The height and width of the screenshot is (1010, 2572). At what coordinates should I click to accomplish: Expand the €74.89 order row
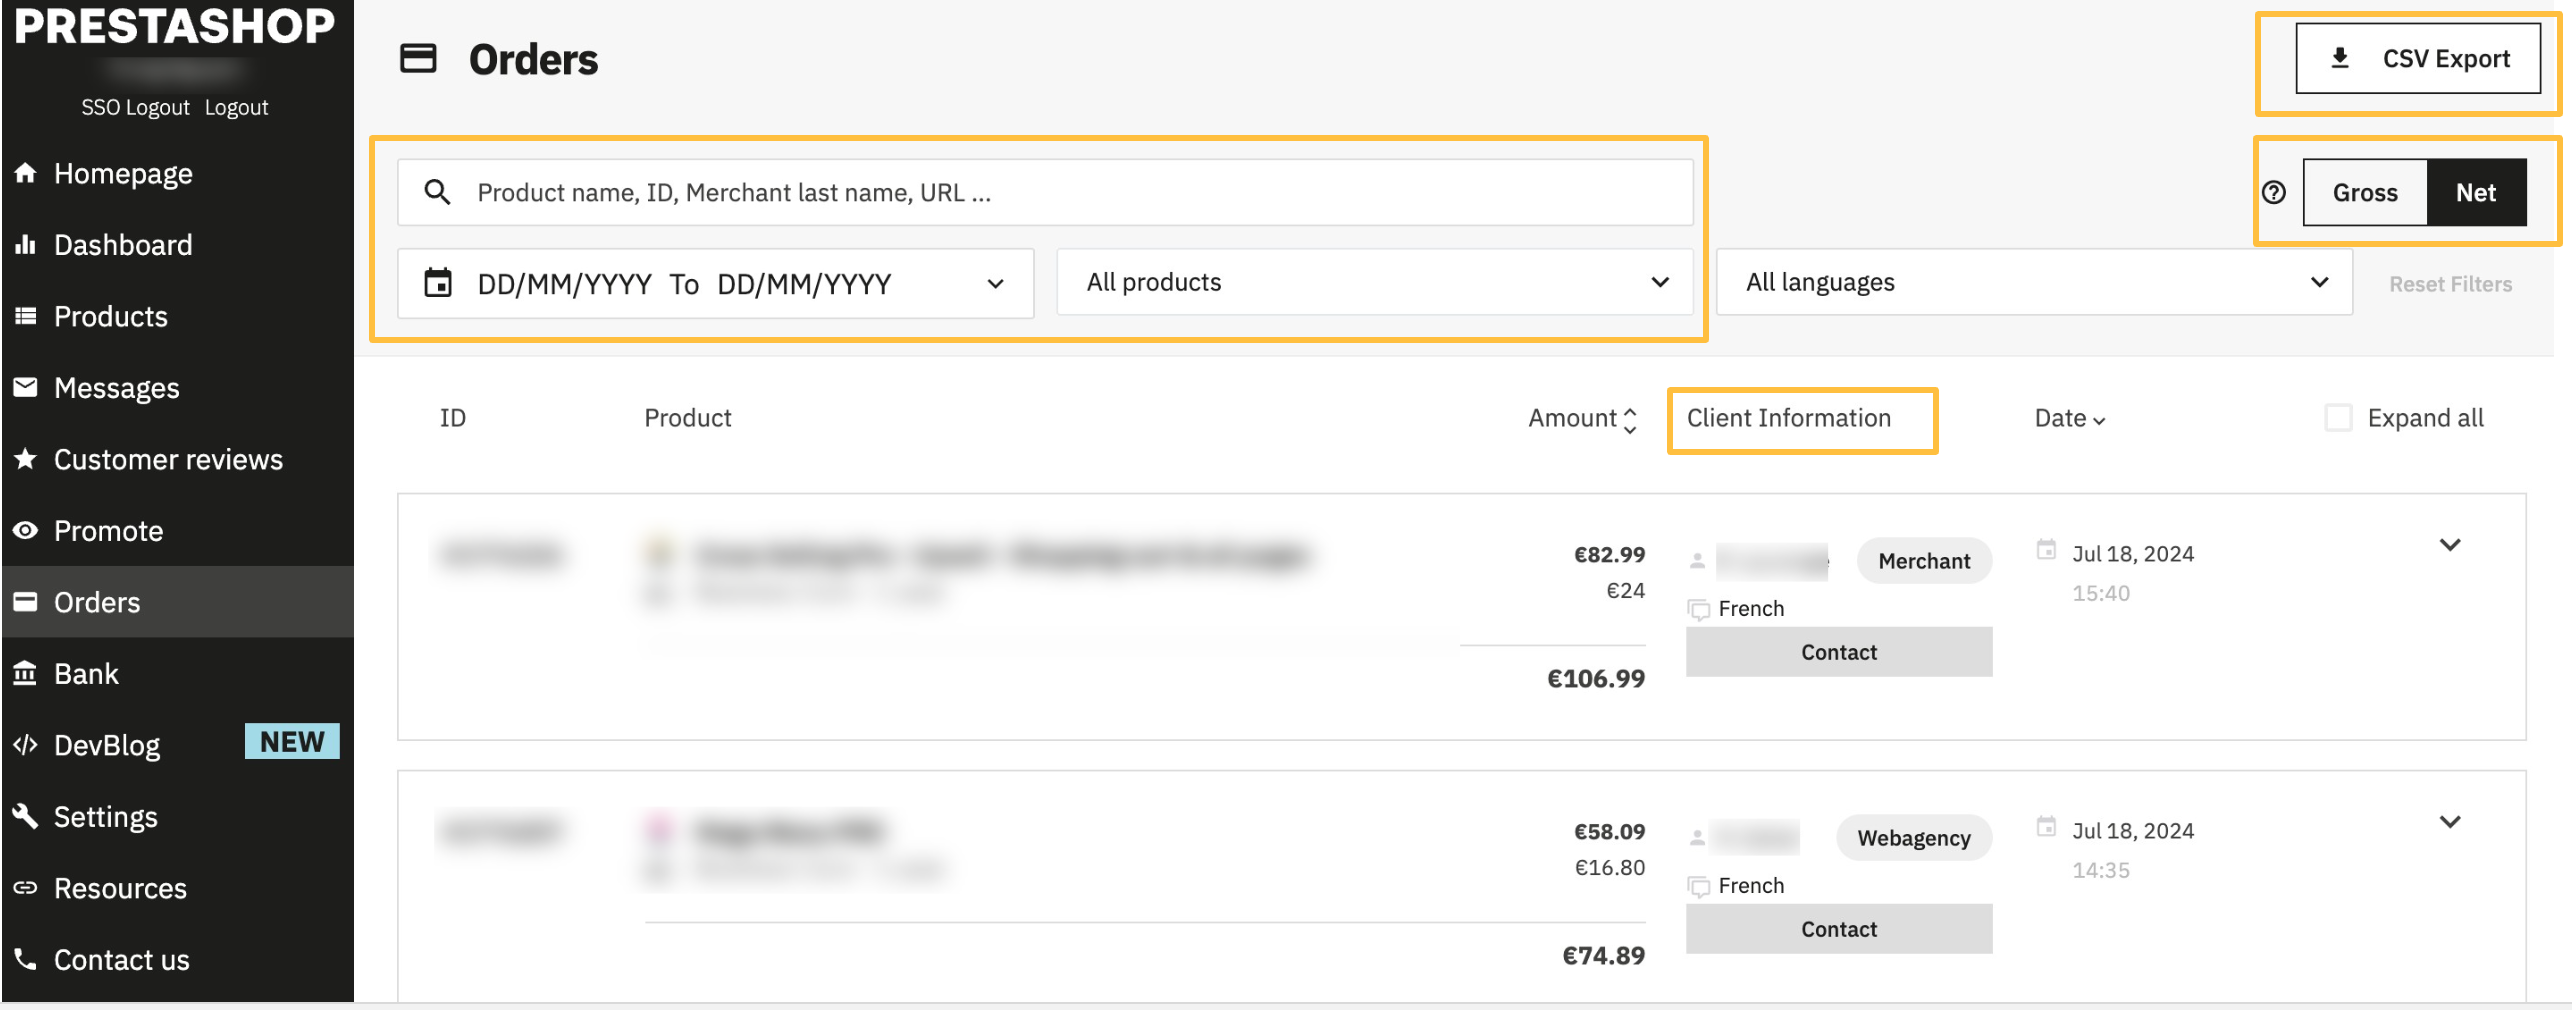[2449, 822]
